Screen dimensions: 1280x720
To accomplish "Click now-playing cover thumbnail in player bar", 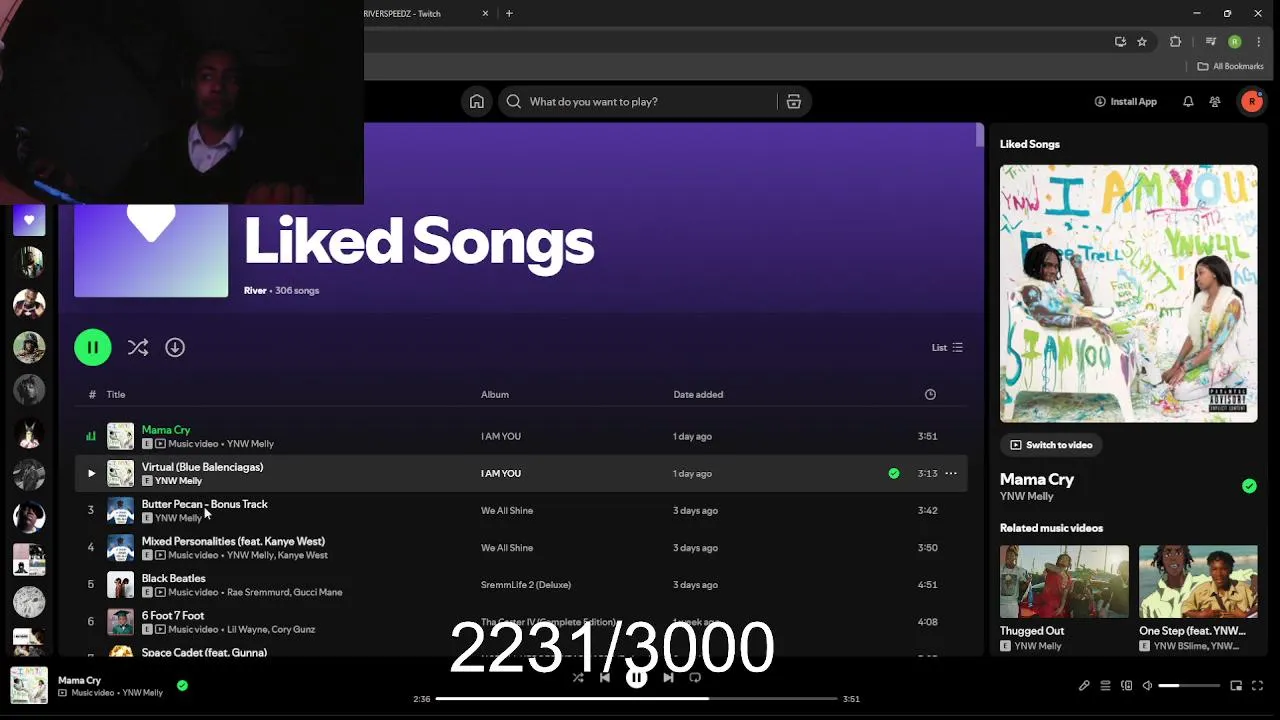I will click(29, 685).
